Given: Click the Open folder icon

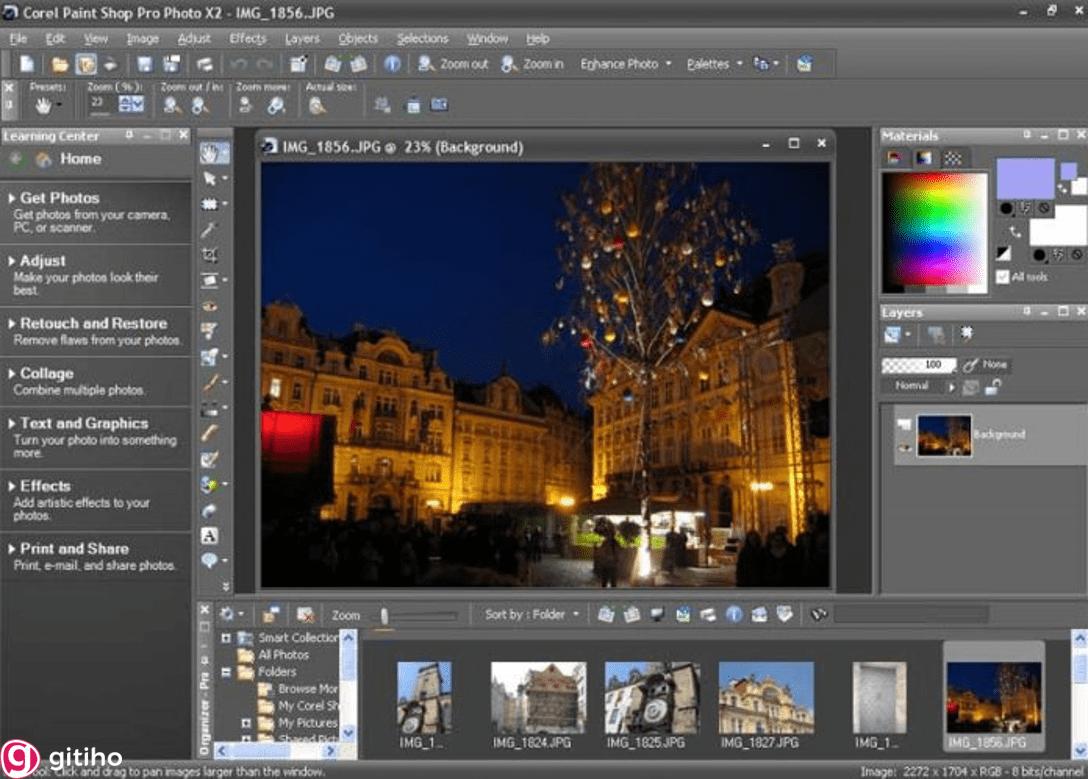Looking at the screenshot, I should click(x=60, y=64).
